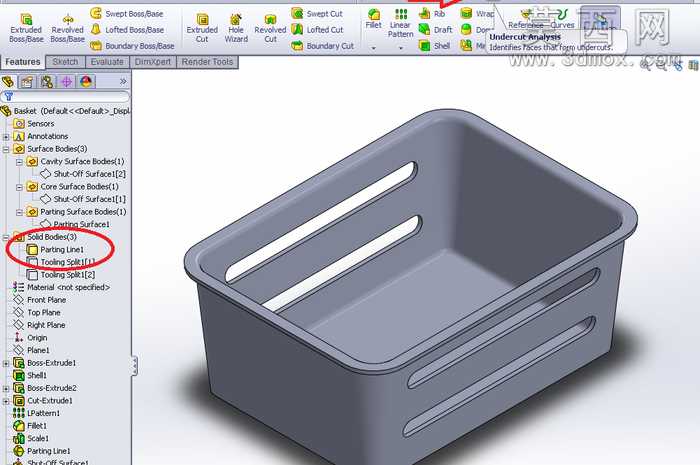Select the Fillet1 feature
Viewport: 700px width, 465px height.
30,426
